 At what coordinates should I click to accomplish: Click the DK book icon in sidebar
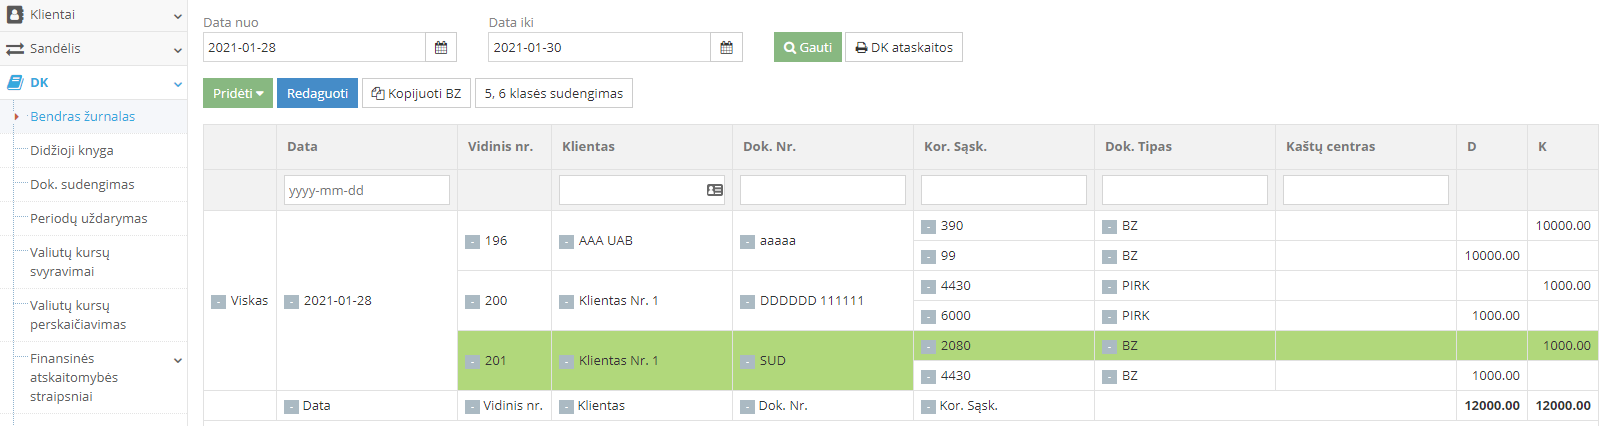(x=15, y=83)
